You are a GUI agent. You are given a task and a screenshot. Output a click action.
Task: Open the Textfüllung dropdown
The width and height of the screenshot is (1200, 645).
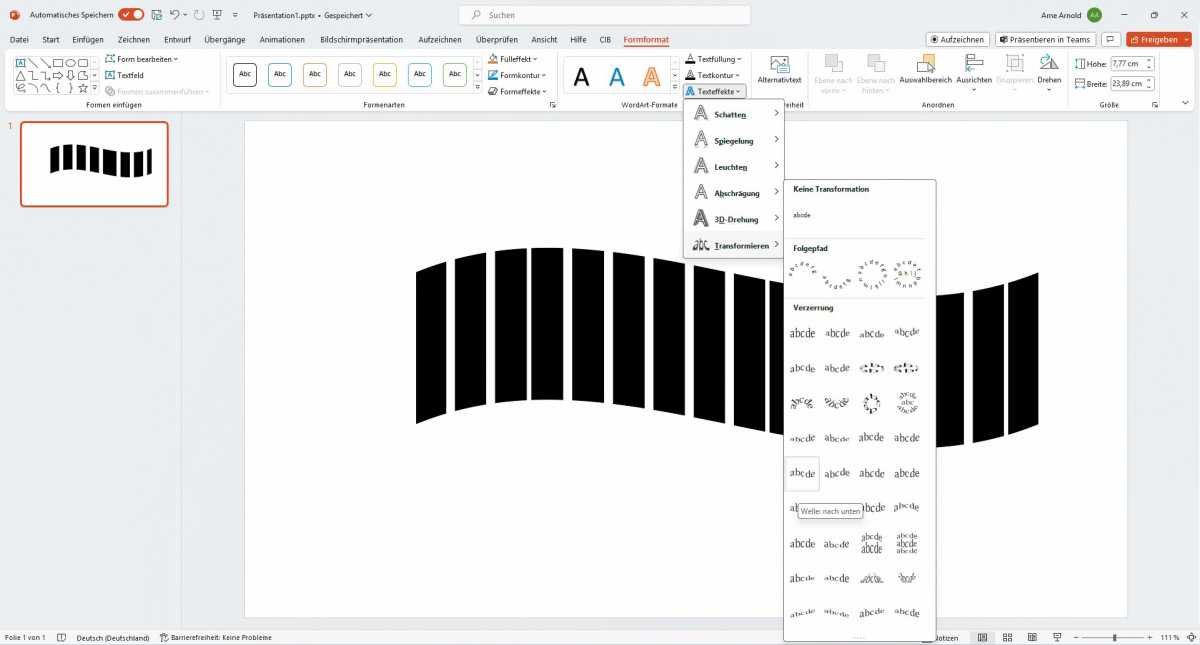[x=713, y=59]
